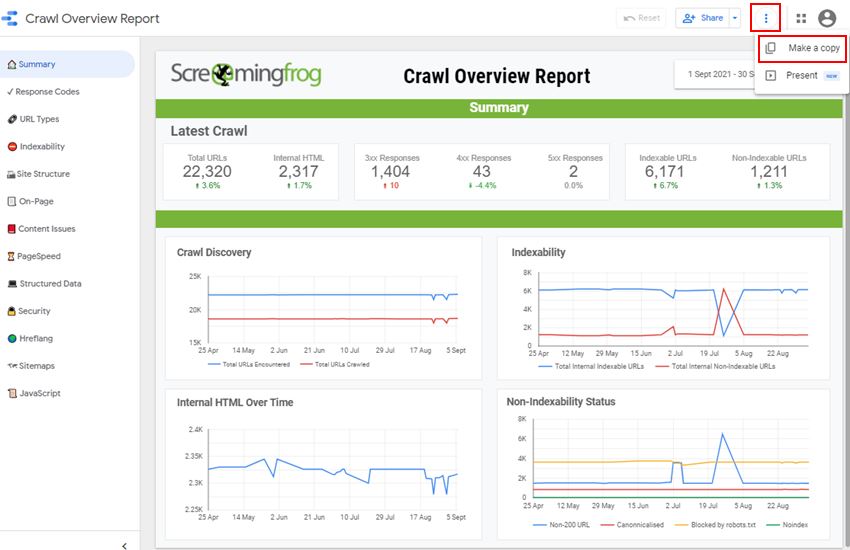Go to the Hreflang page
Viewport: 850px width, 550px height.
click(x=30, y=338)
